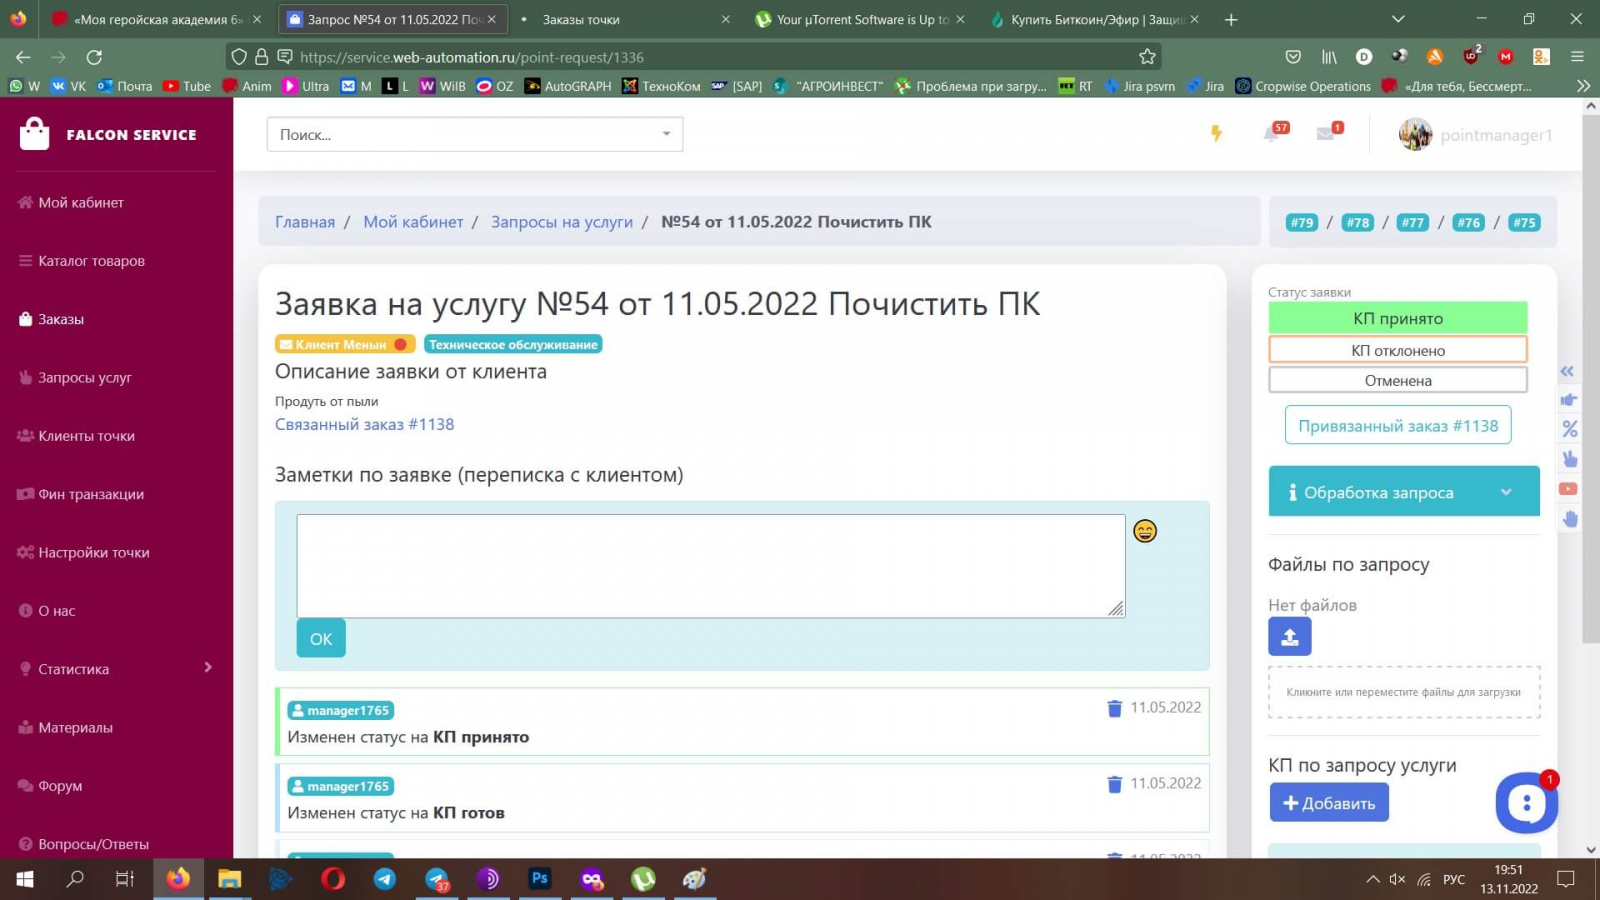The image size is (1600, 900).
Task: Open the browser Library icon in toolbar
Action: click(1329, 57)
